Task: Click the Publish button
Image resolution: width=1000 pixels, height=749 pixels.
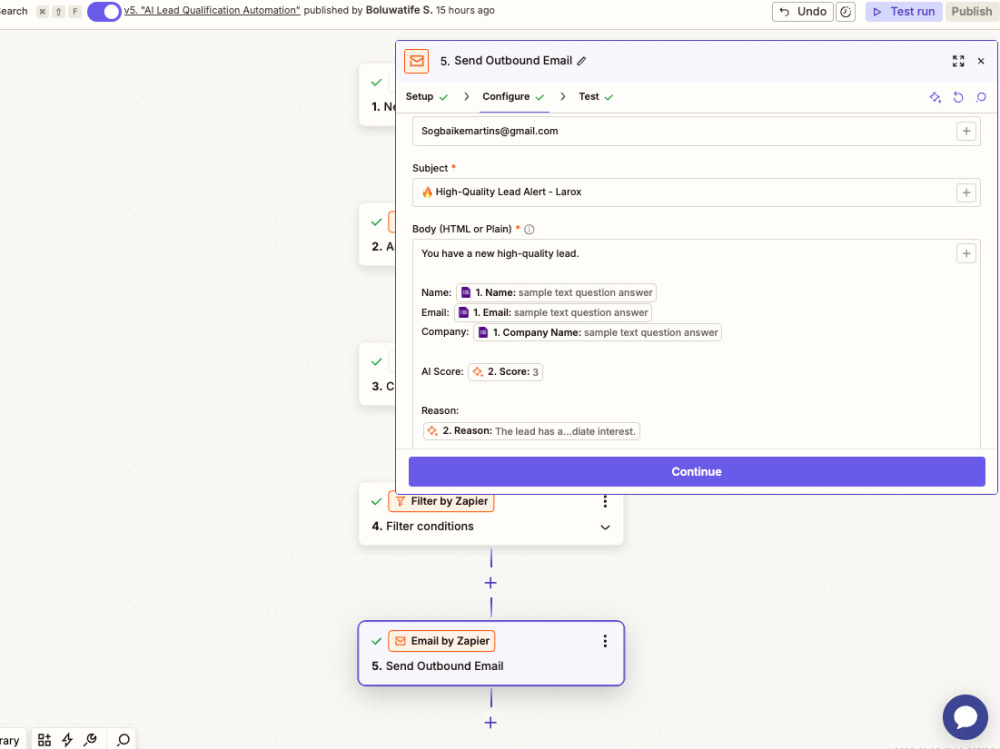Action: pyautogui.click(x=971, y=11)
